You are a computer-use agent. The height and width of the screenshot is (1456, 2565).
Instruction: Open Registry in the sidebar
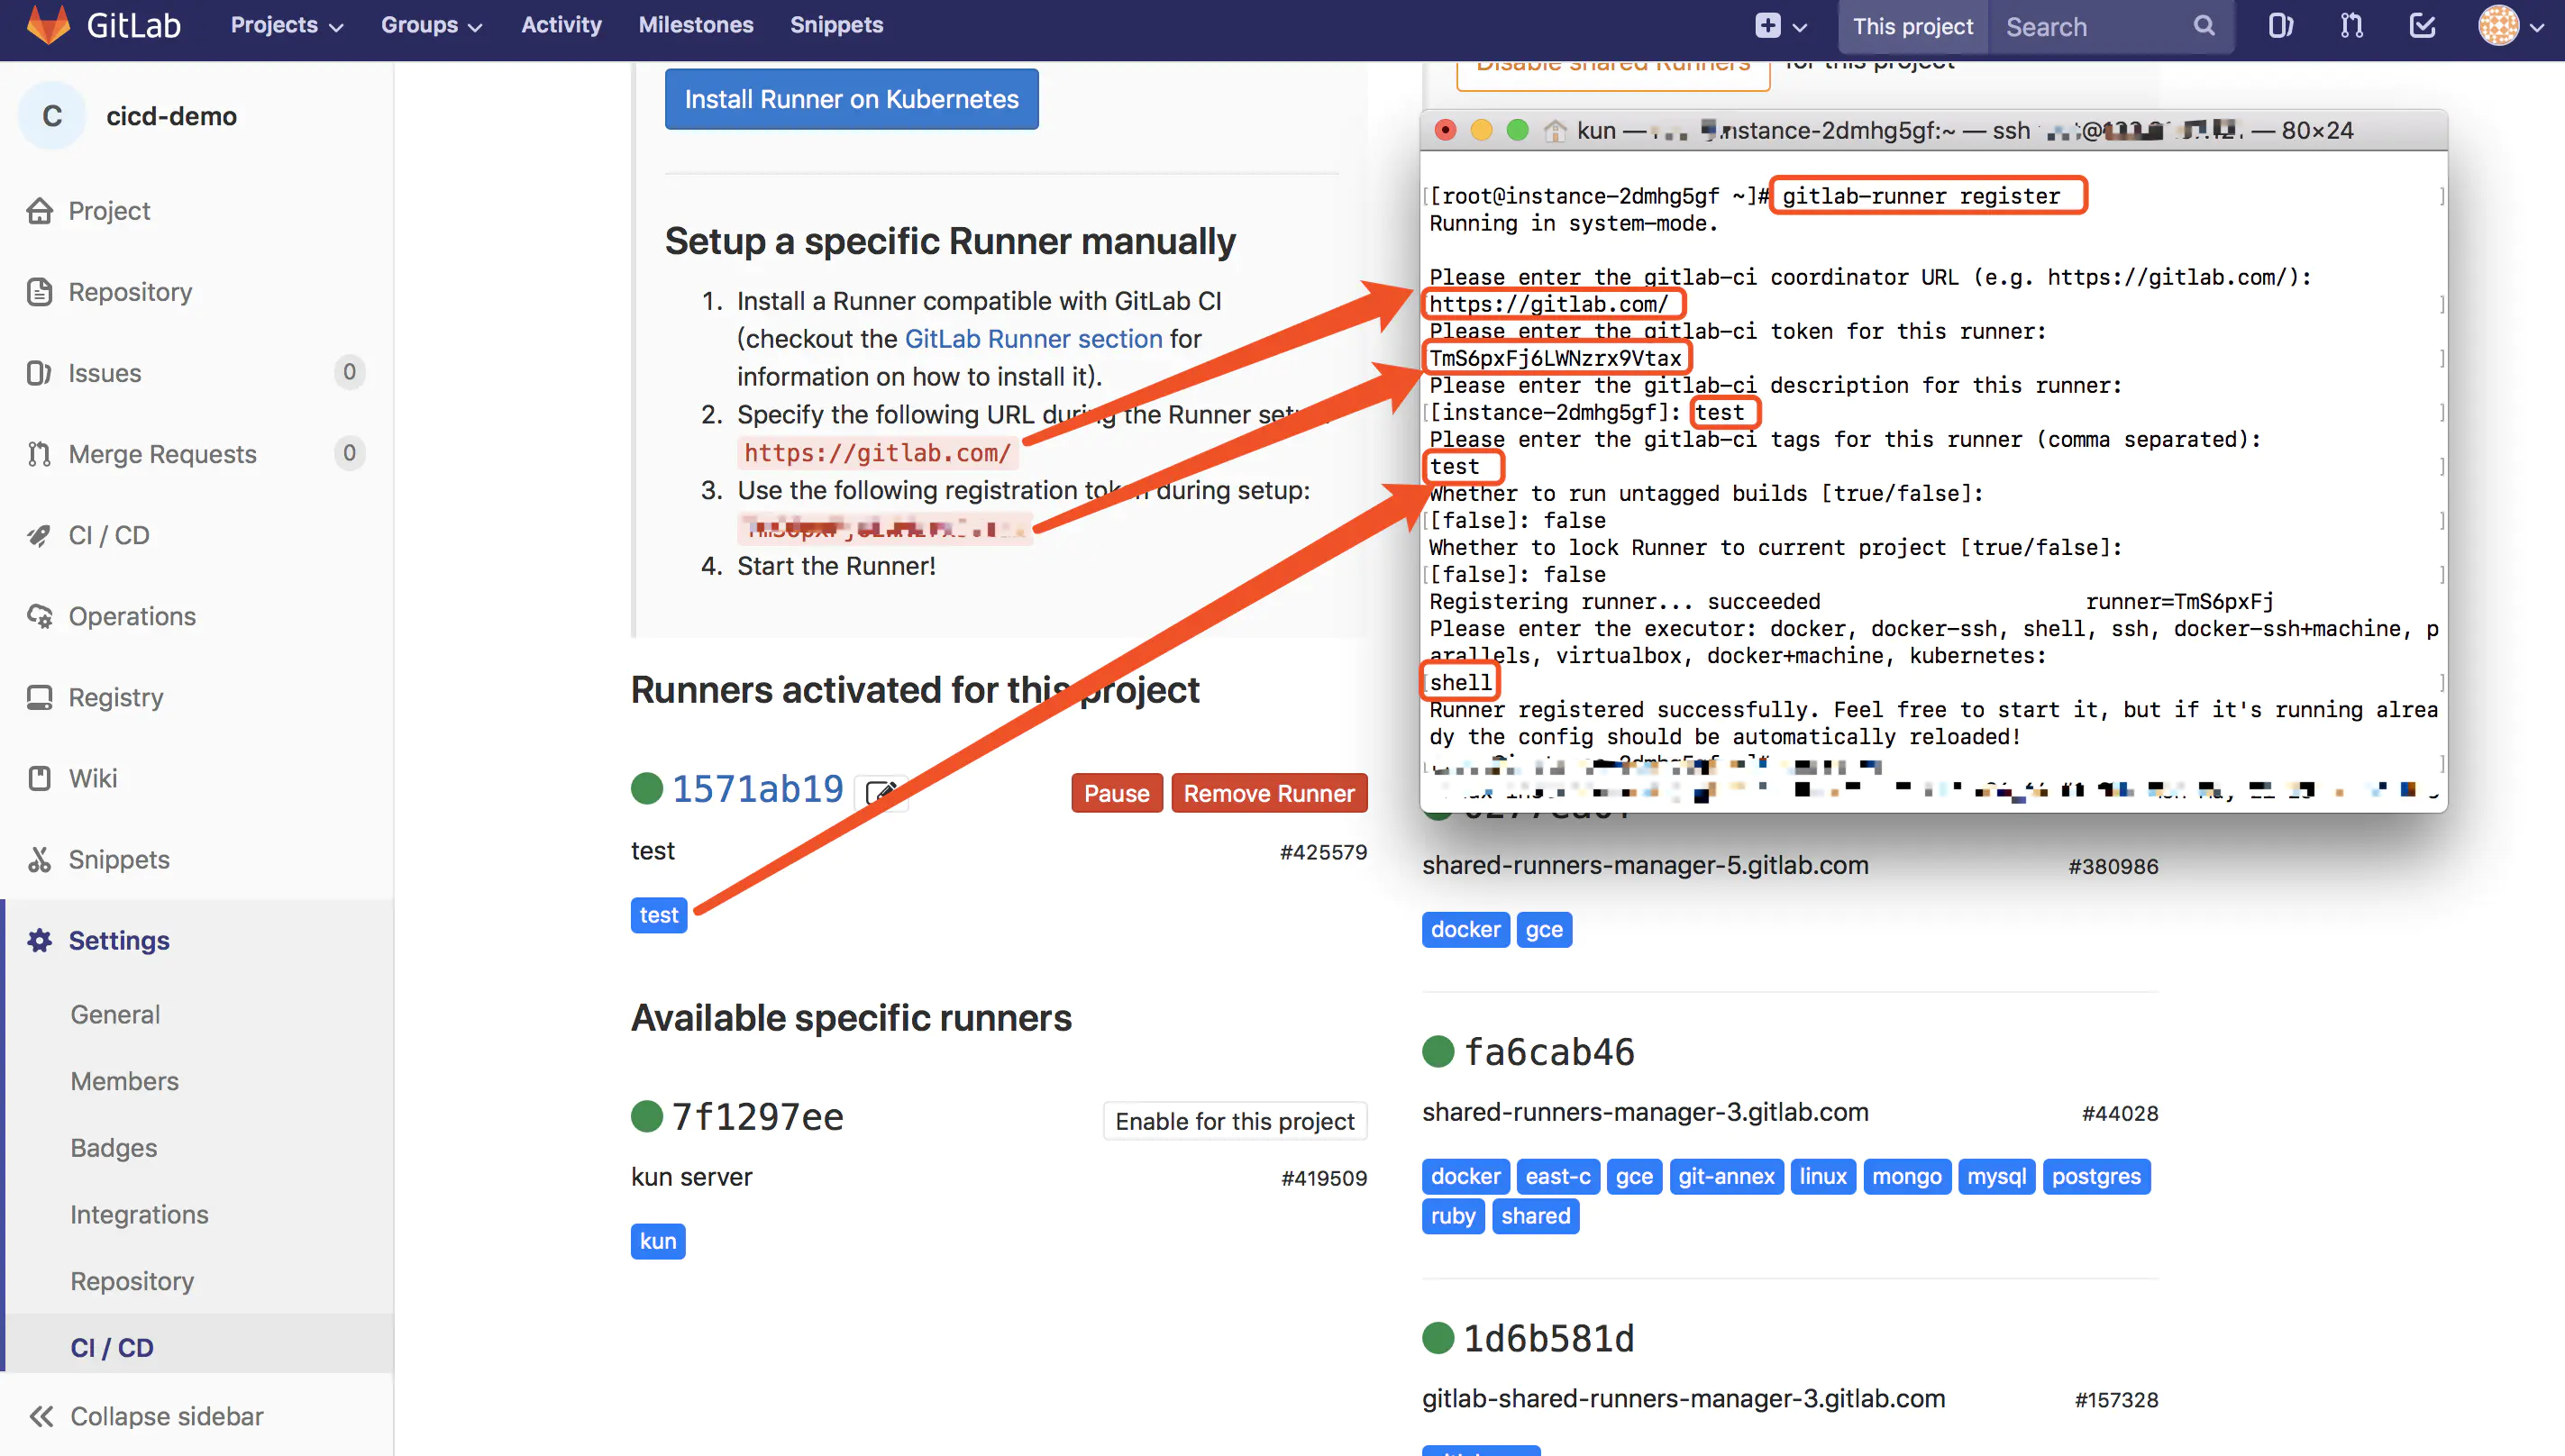(x=115, y=697)
